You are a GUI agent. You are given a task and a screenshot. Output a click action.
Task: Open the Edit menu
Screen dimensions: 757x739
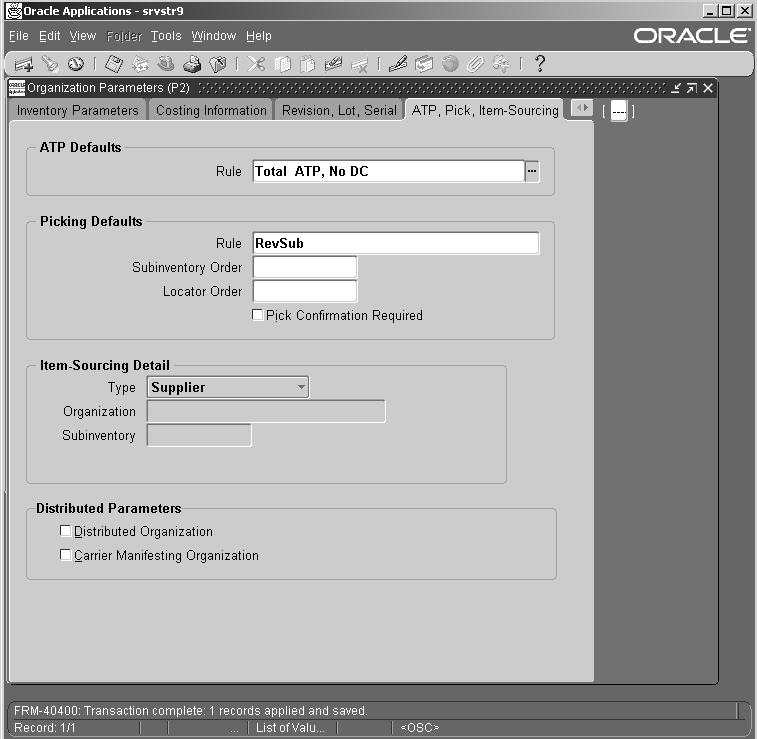[50, 36]
